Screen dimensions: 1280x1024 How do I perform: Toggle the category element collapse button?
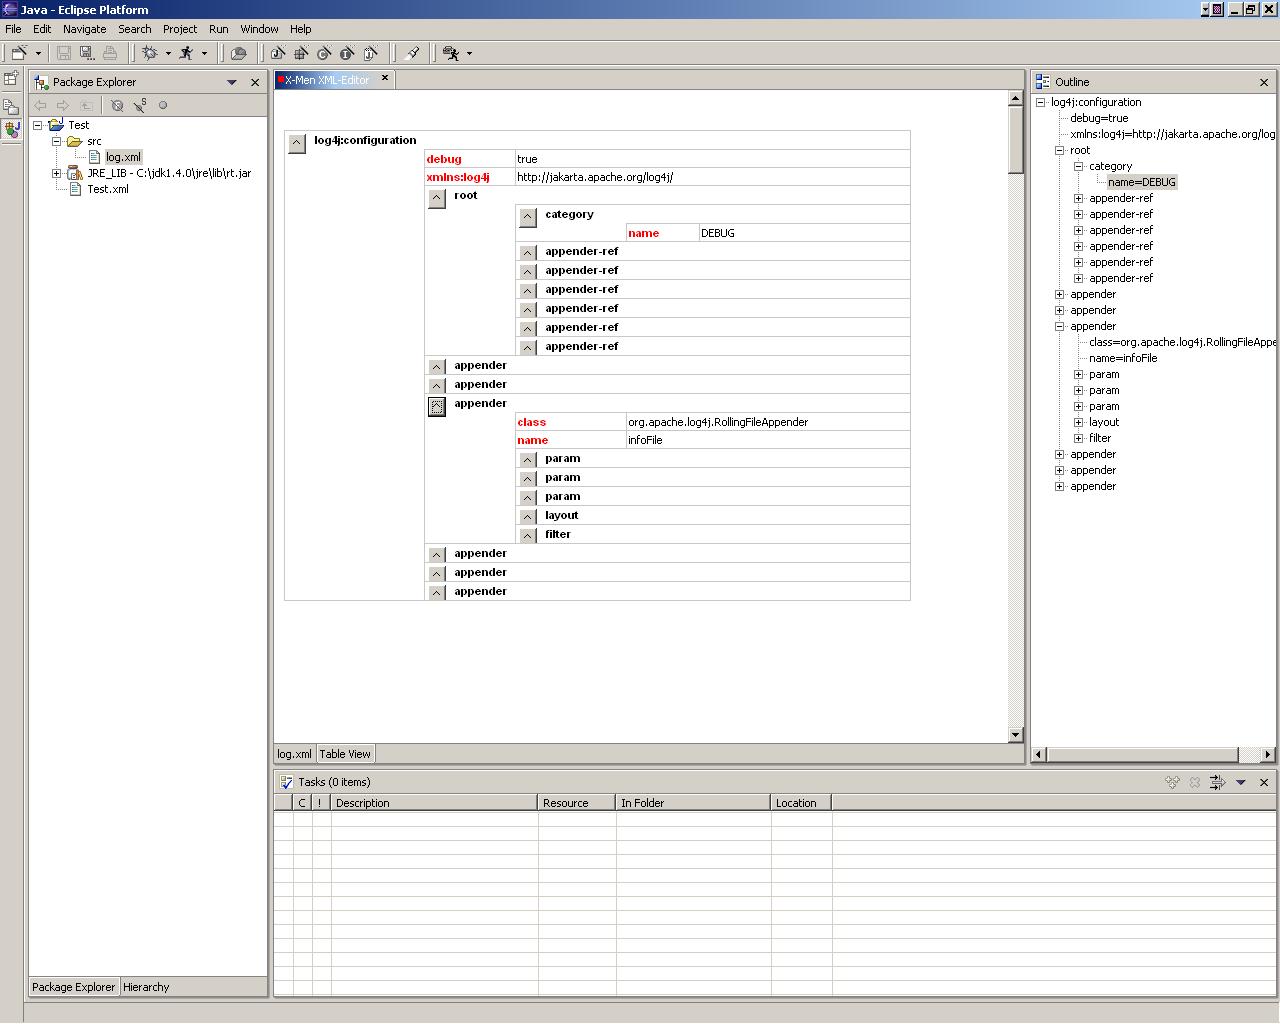click(528, 217)
